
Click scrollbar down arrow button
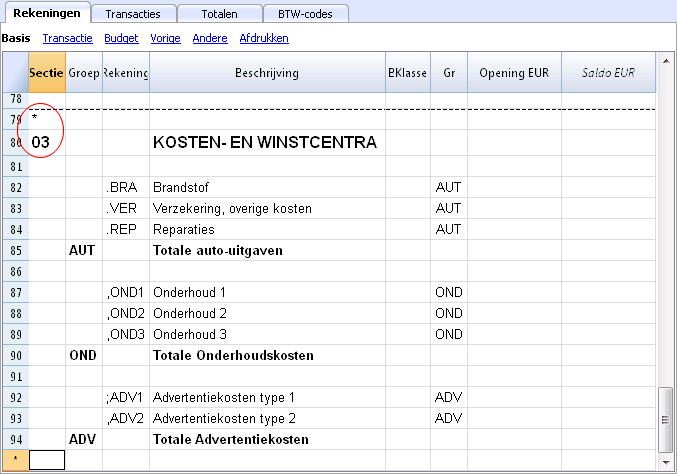coord(666,461)
